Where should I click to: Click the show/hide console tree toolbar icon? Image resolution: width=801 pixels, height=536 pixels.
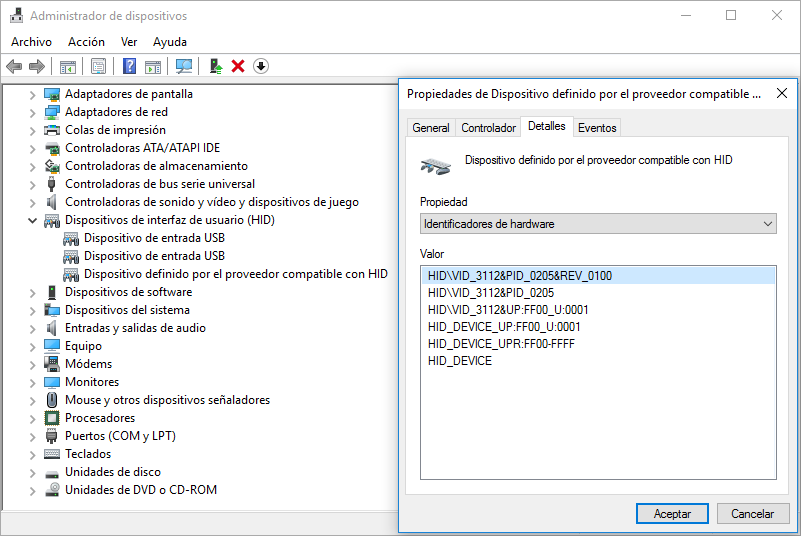tap(67, 66)
